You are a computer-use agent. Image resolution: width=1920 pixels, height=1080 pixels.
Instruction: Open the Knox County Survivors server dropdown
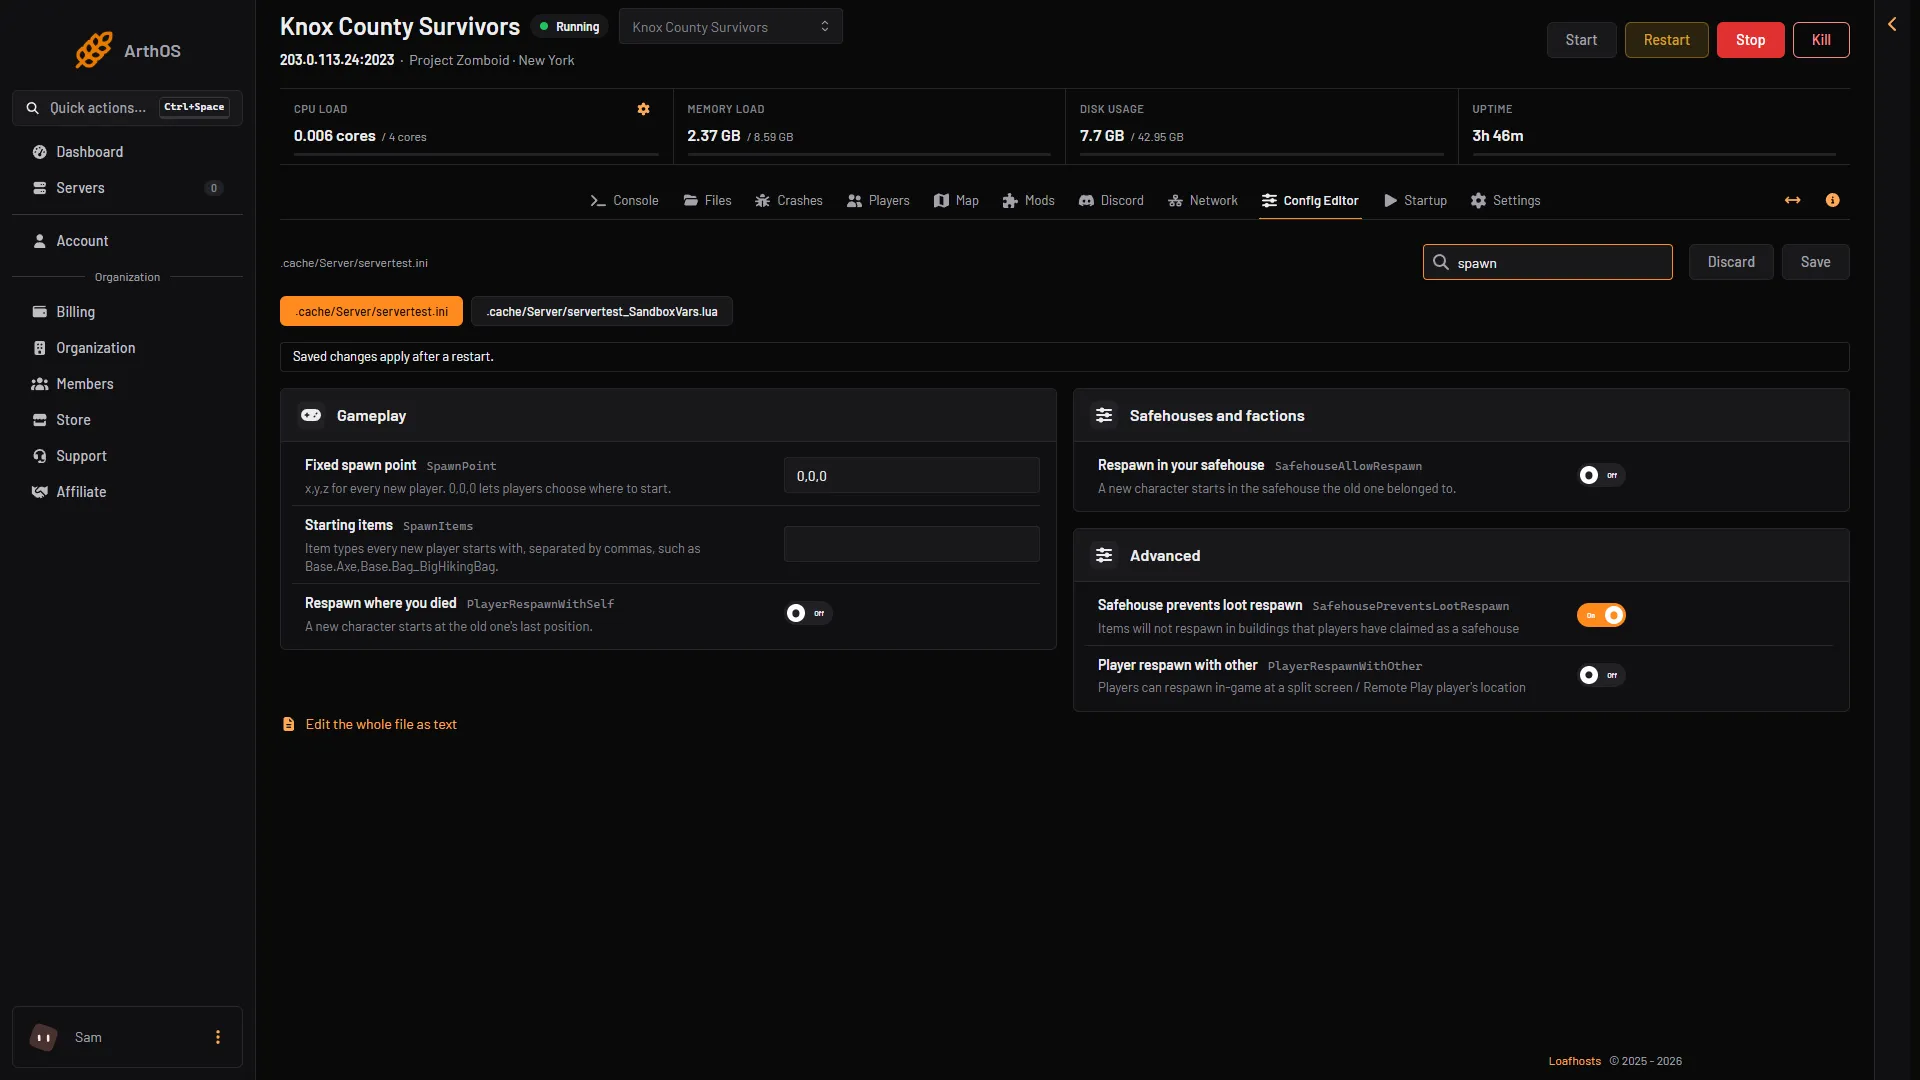(730, 26)
